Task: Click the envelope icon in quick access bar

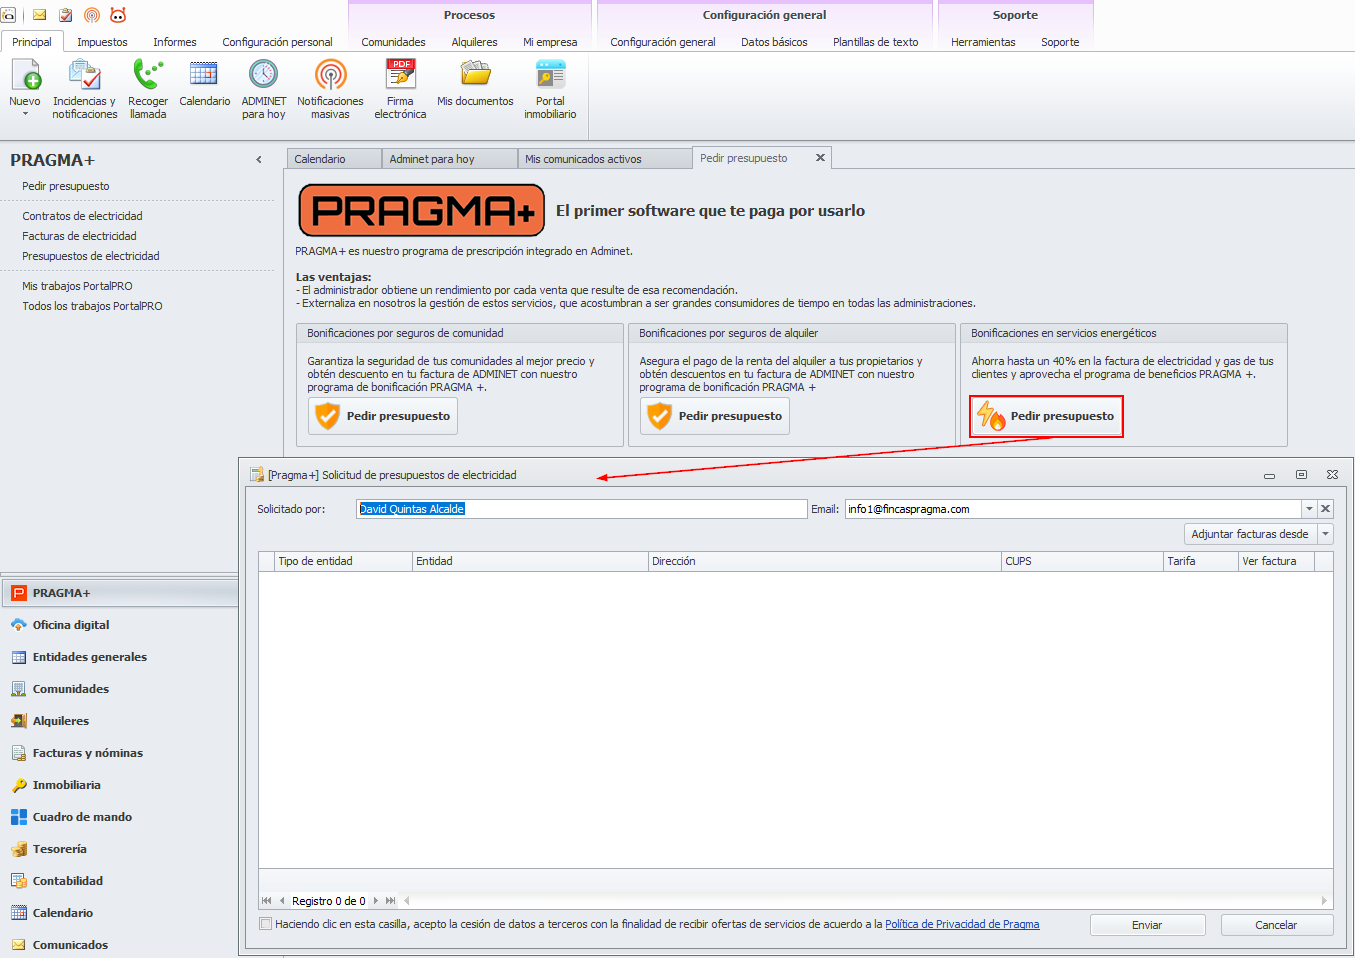Action: pos(40,15)
